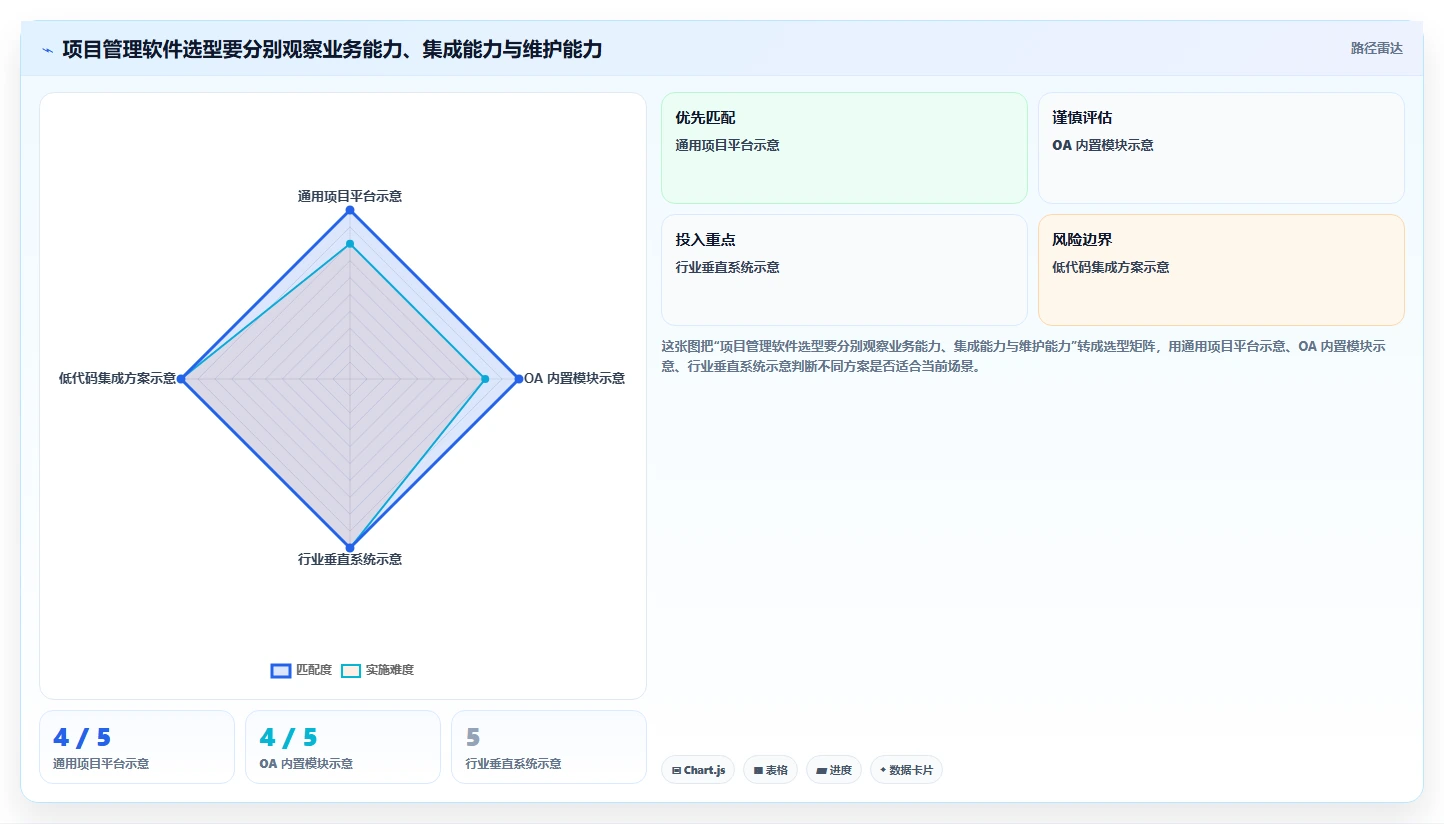Click the blue data point at 行业垂直系统示意
The width and height of the screenshot is (1444, 824).
tap(350, 547)
